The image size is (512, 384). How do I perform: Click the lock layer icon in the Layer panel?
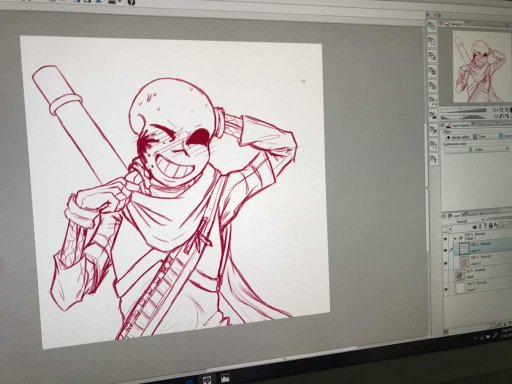click(x=491, y=226)
